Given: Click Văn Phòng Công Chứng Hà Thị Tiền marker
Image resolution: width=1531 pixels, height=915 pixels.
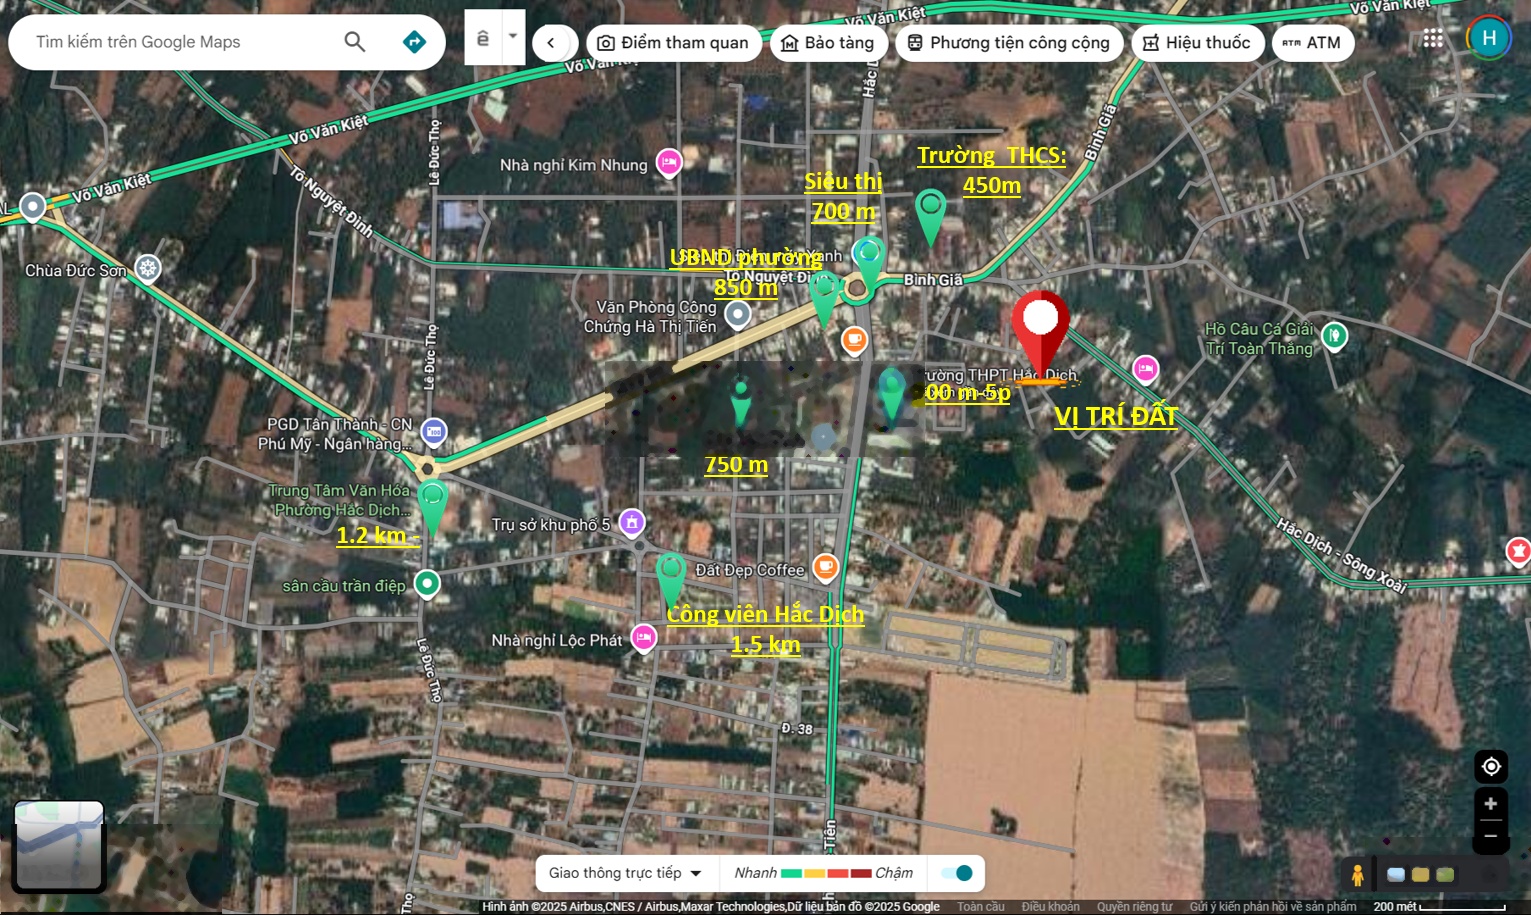Looking at the screenshot, I should tap(738, 315).
